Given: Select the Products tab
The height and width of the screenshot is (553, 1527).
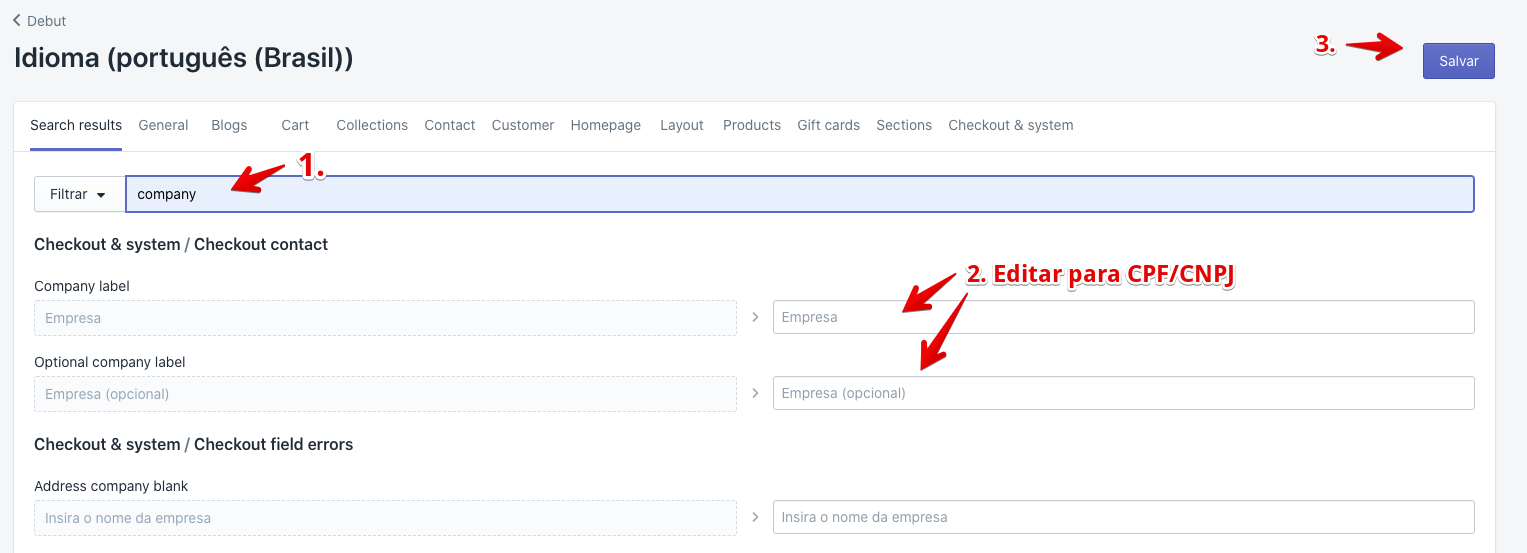Looking at the screenshot, I should pyautogui.click(x=752, y=125).
